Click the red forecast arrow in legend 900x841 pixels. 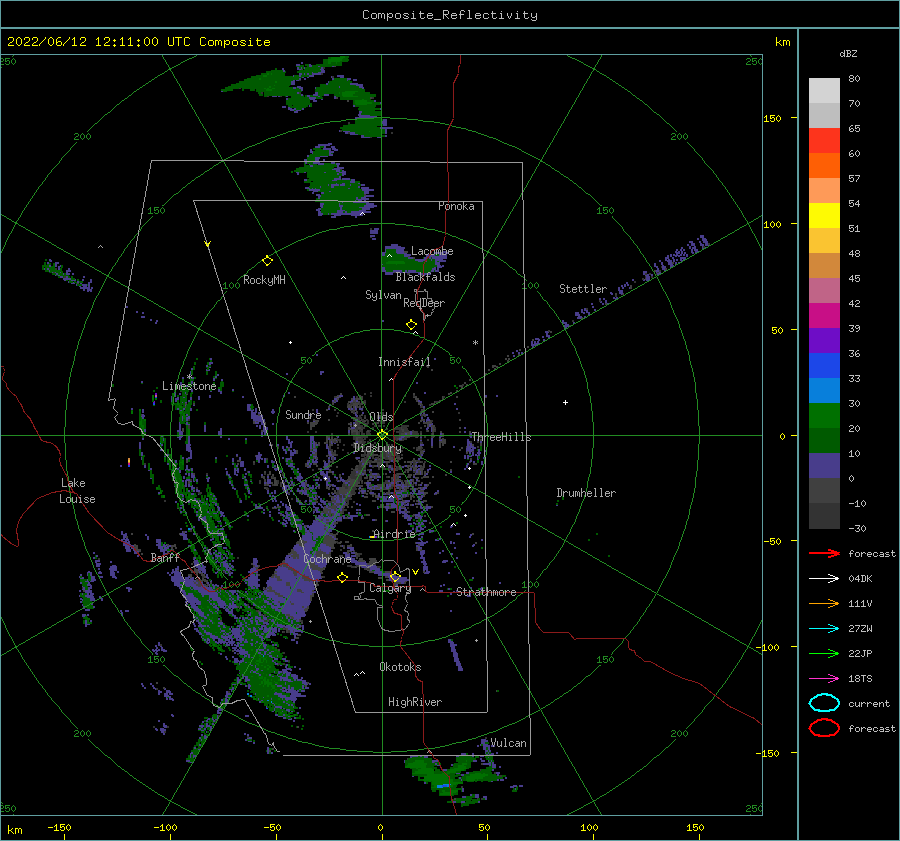pyautogui.click(x=824, y=553)
